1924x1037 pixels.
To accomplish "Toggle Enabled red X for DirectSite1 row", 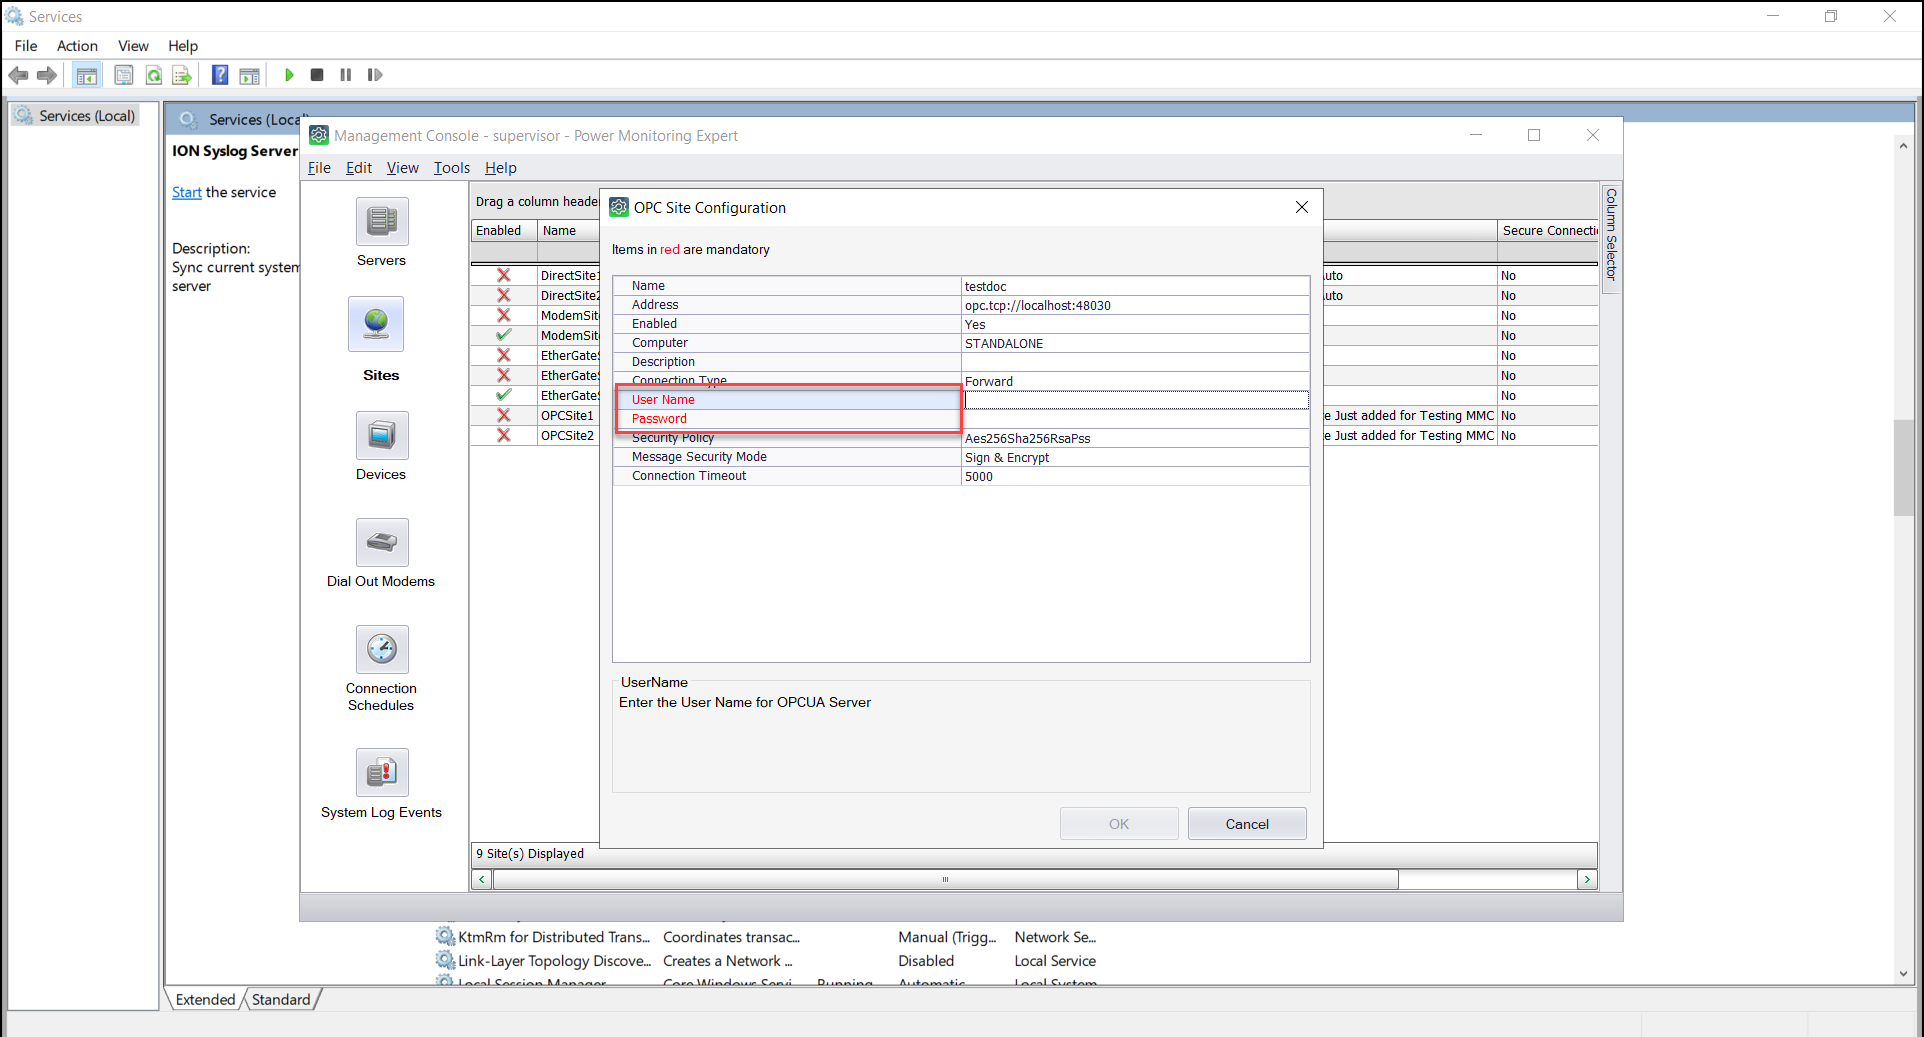I will [504, 275].
